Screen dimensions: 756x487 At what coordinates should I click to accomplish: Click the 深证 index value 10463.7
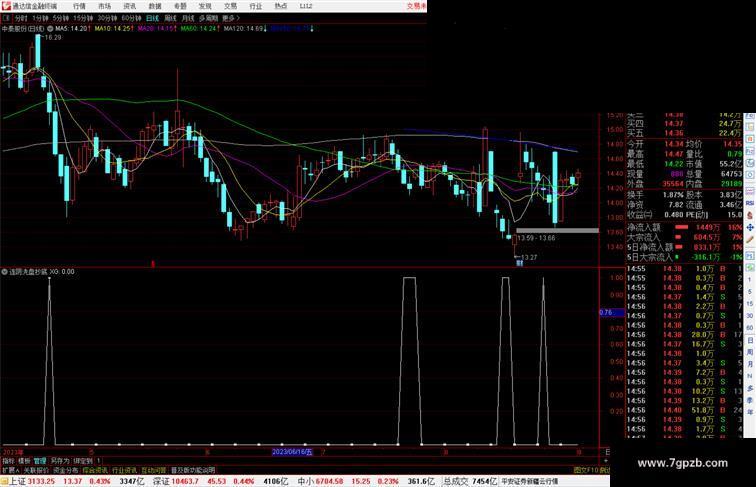[x=183, y=481]
